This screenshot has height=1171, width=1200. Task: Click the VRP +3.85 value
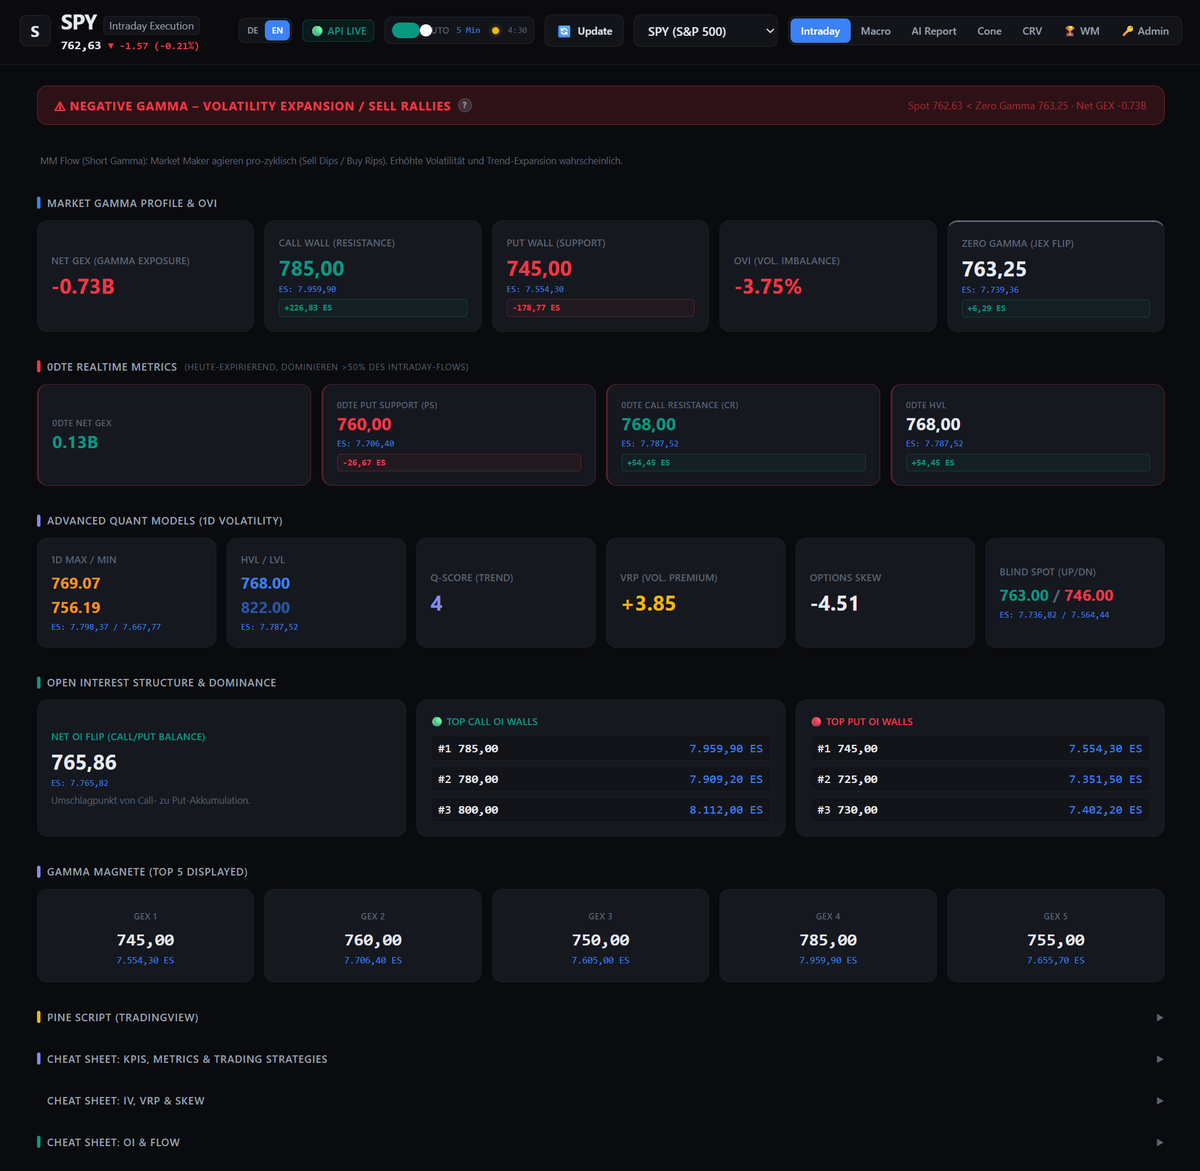pyautogui.click(x=648, y=603)
